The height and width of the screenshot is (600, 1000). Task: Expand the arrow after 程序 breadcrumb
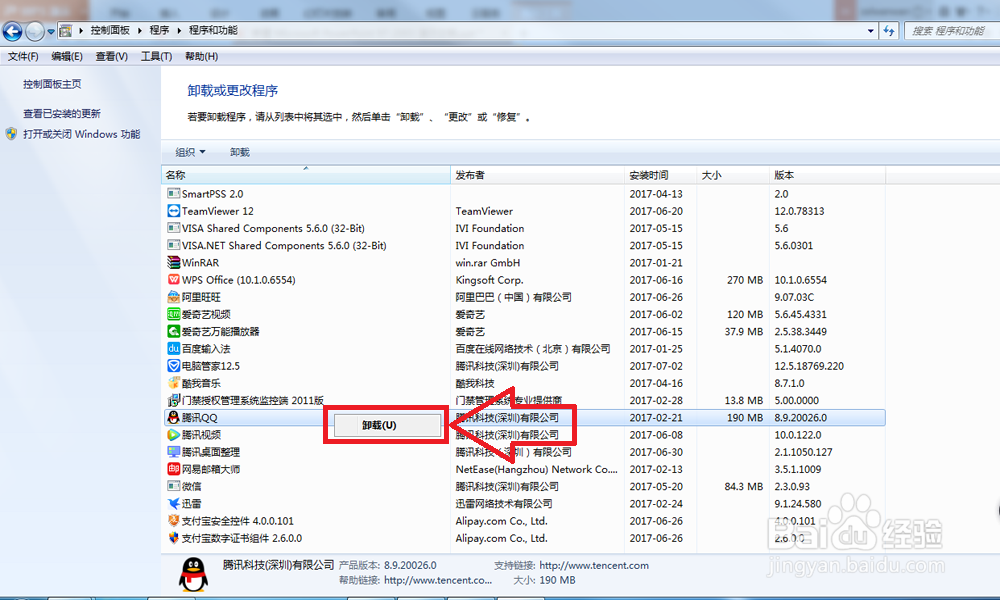coord(179,31)
